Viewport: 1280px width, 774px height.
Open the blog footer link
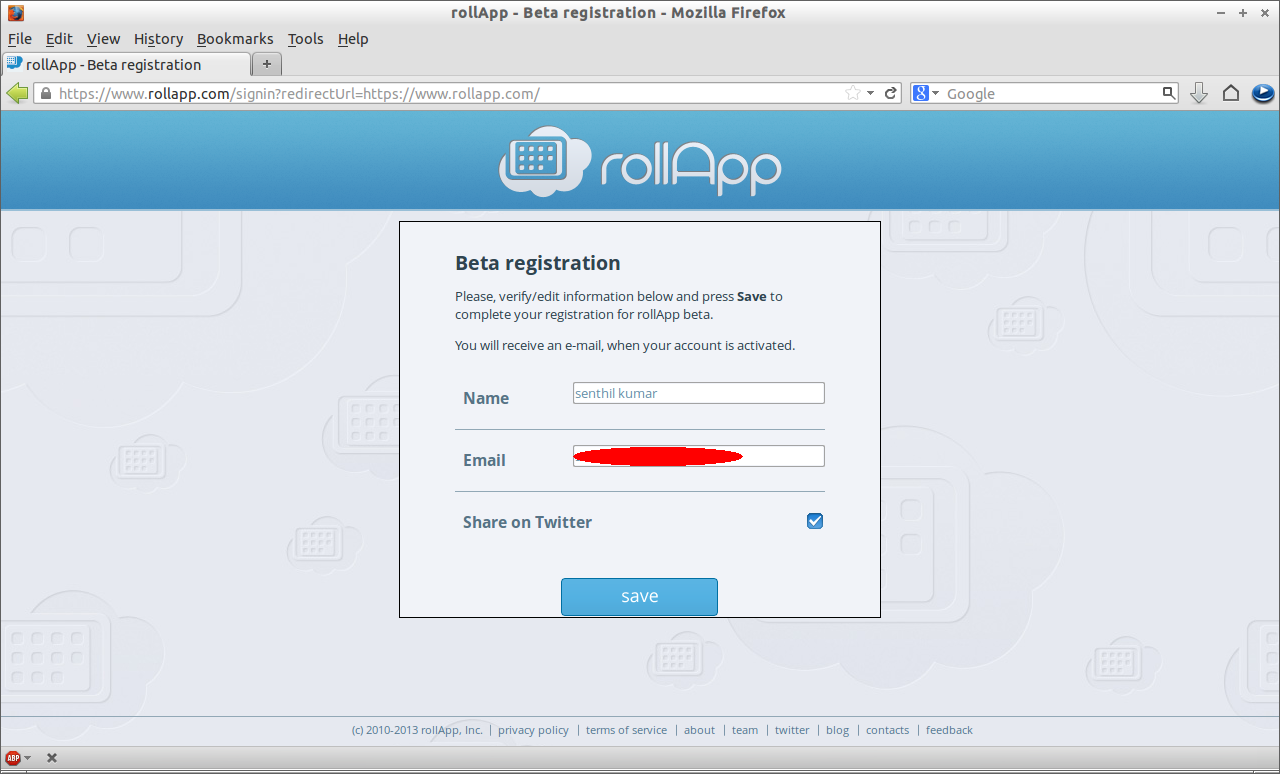click(837, 730)
